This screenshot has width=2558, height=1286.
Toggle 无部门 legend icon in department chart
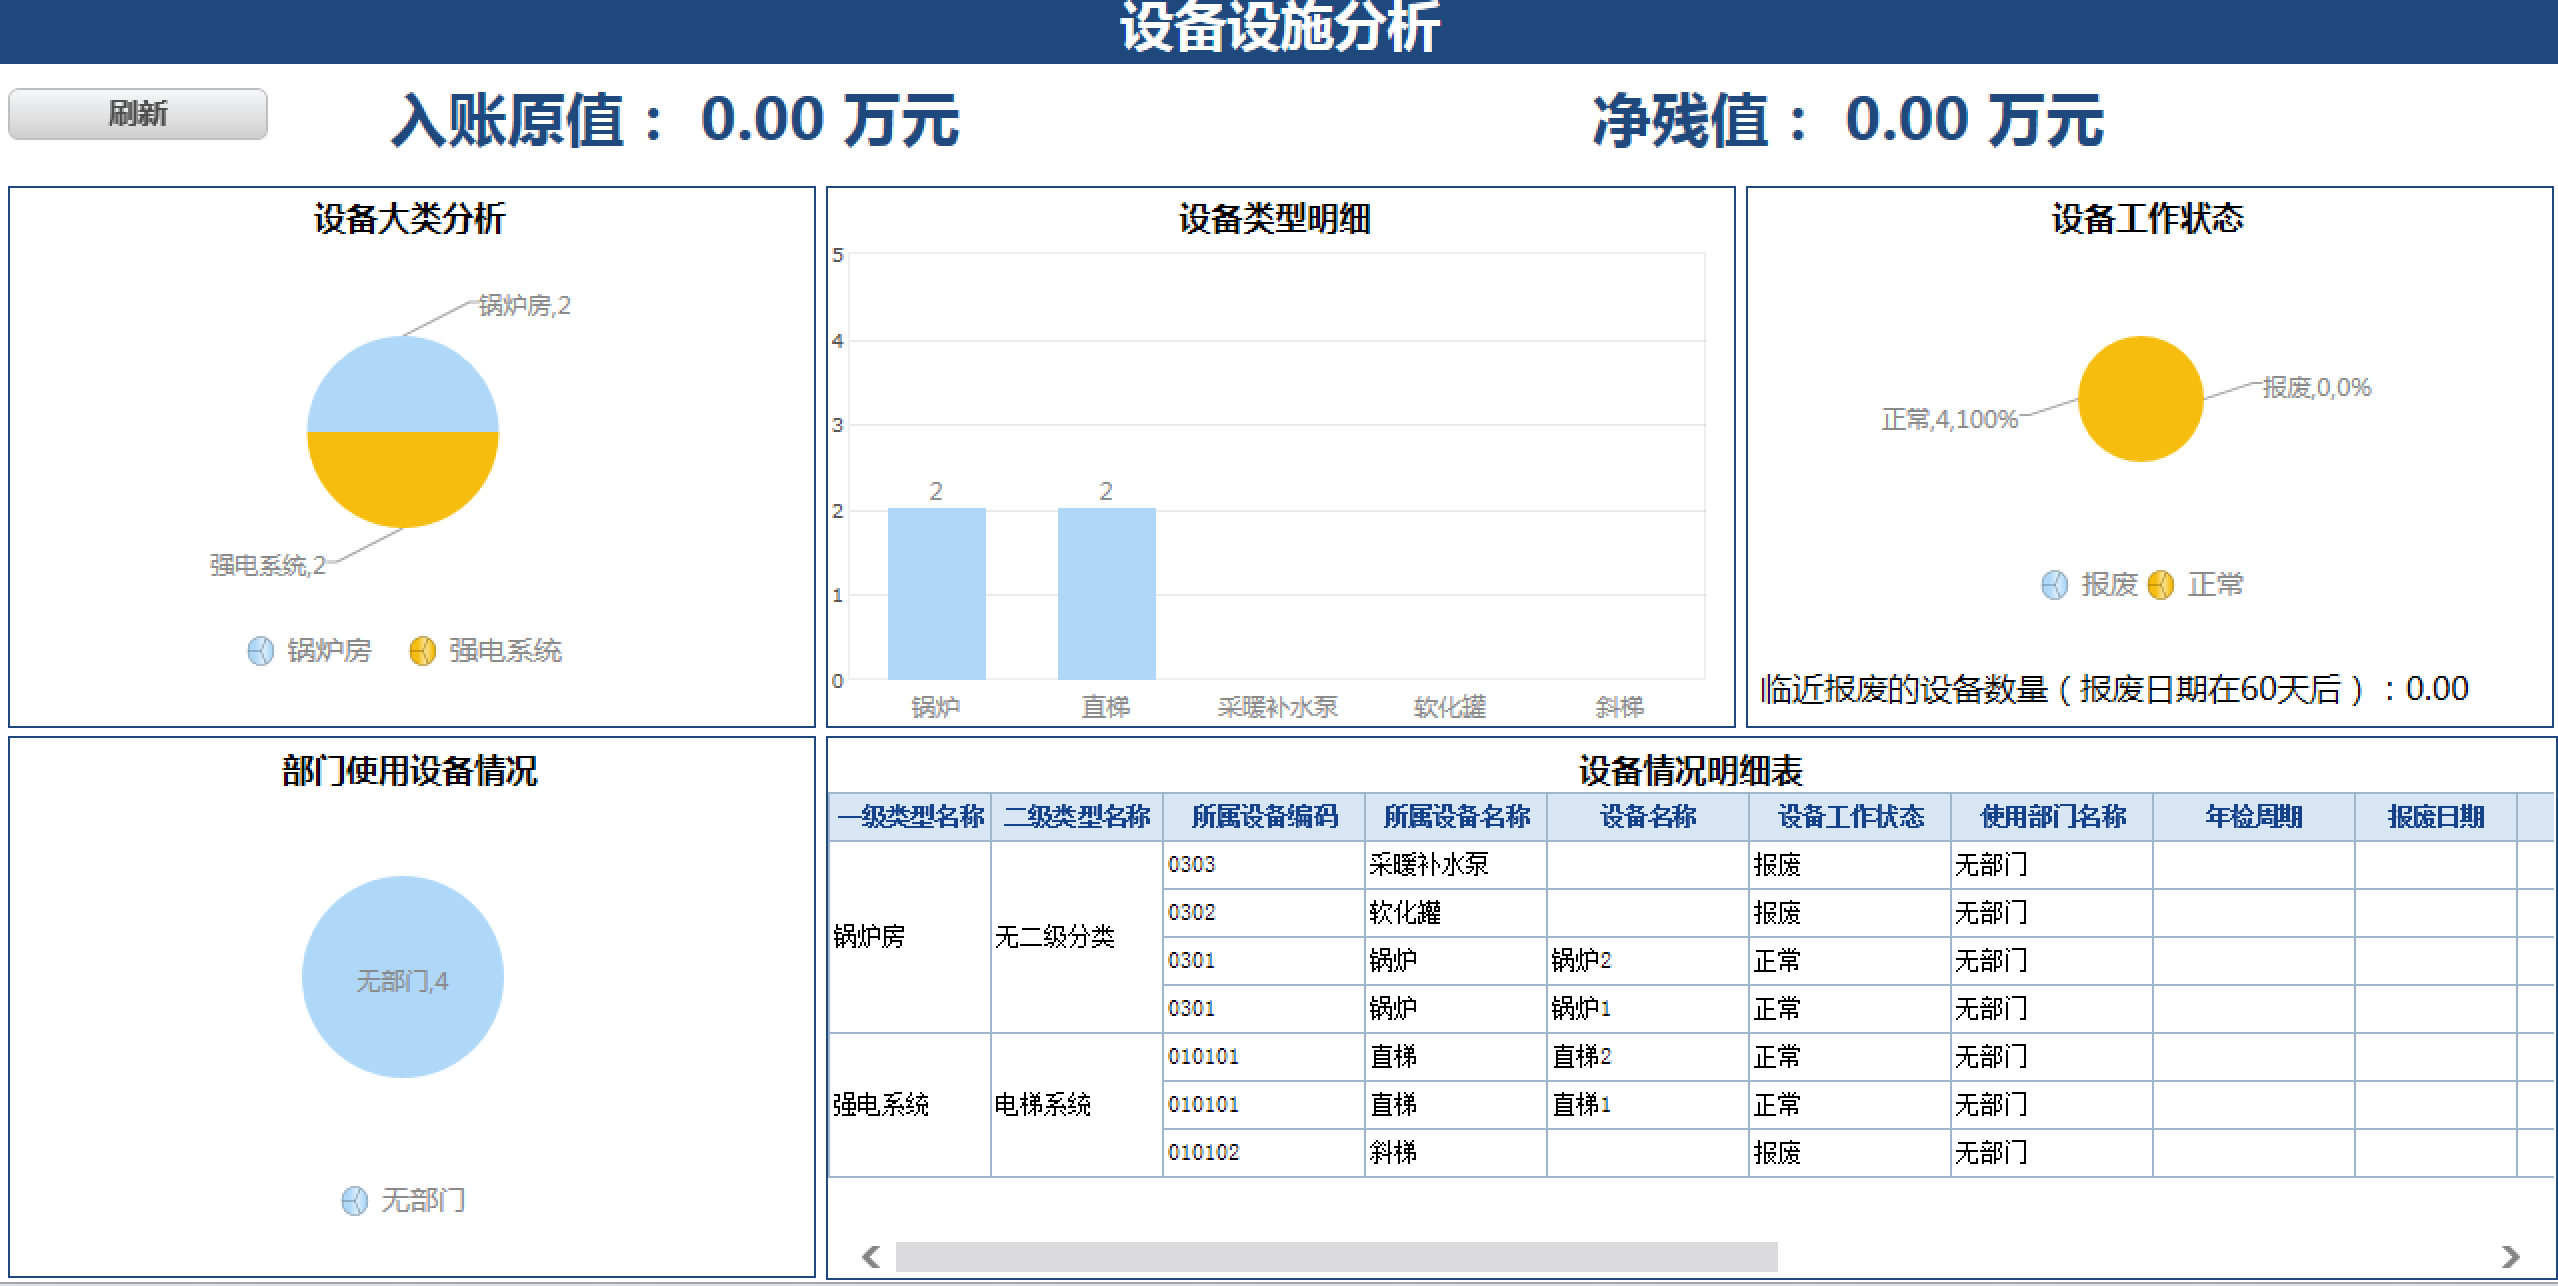click(x=355, y=1201)
